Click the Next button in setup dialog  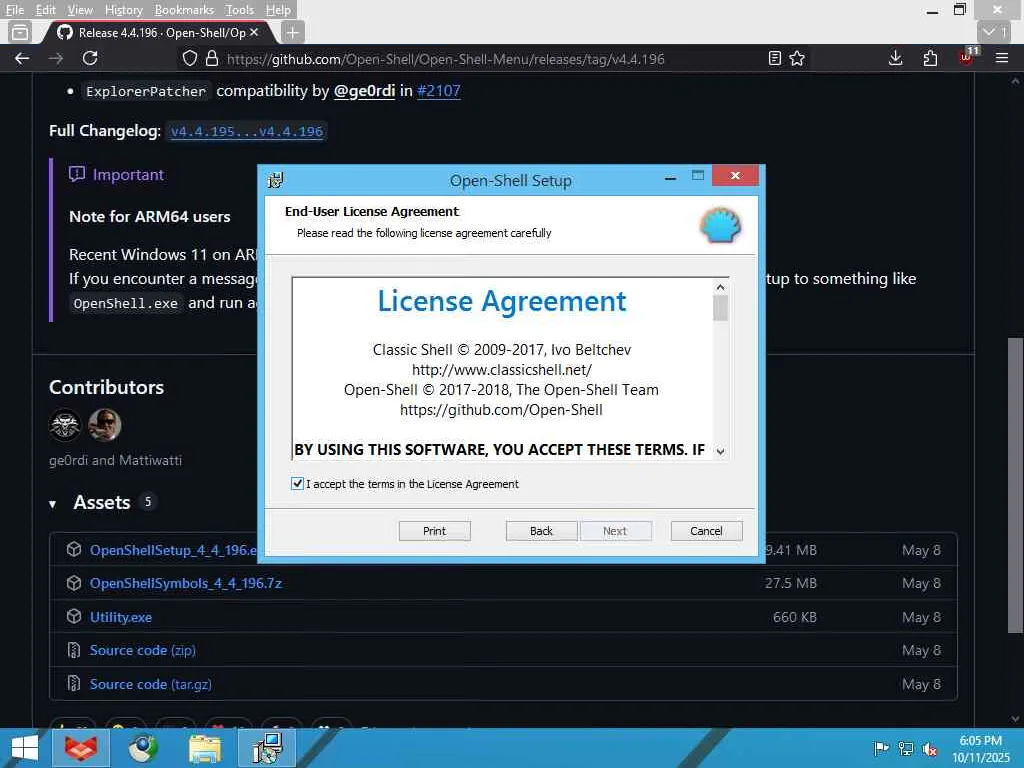coord(615,531)
